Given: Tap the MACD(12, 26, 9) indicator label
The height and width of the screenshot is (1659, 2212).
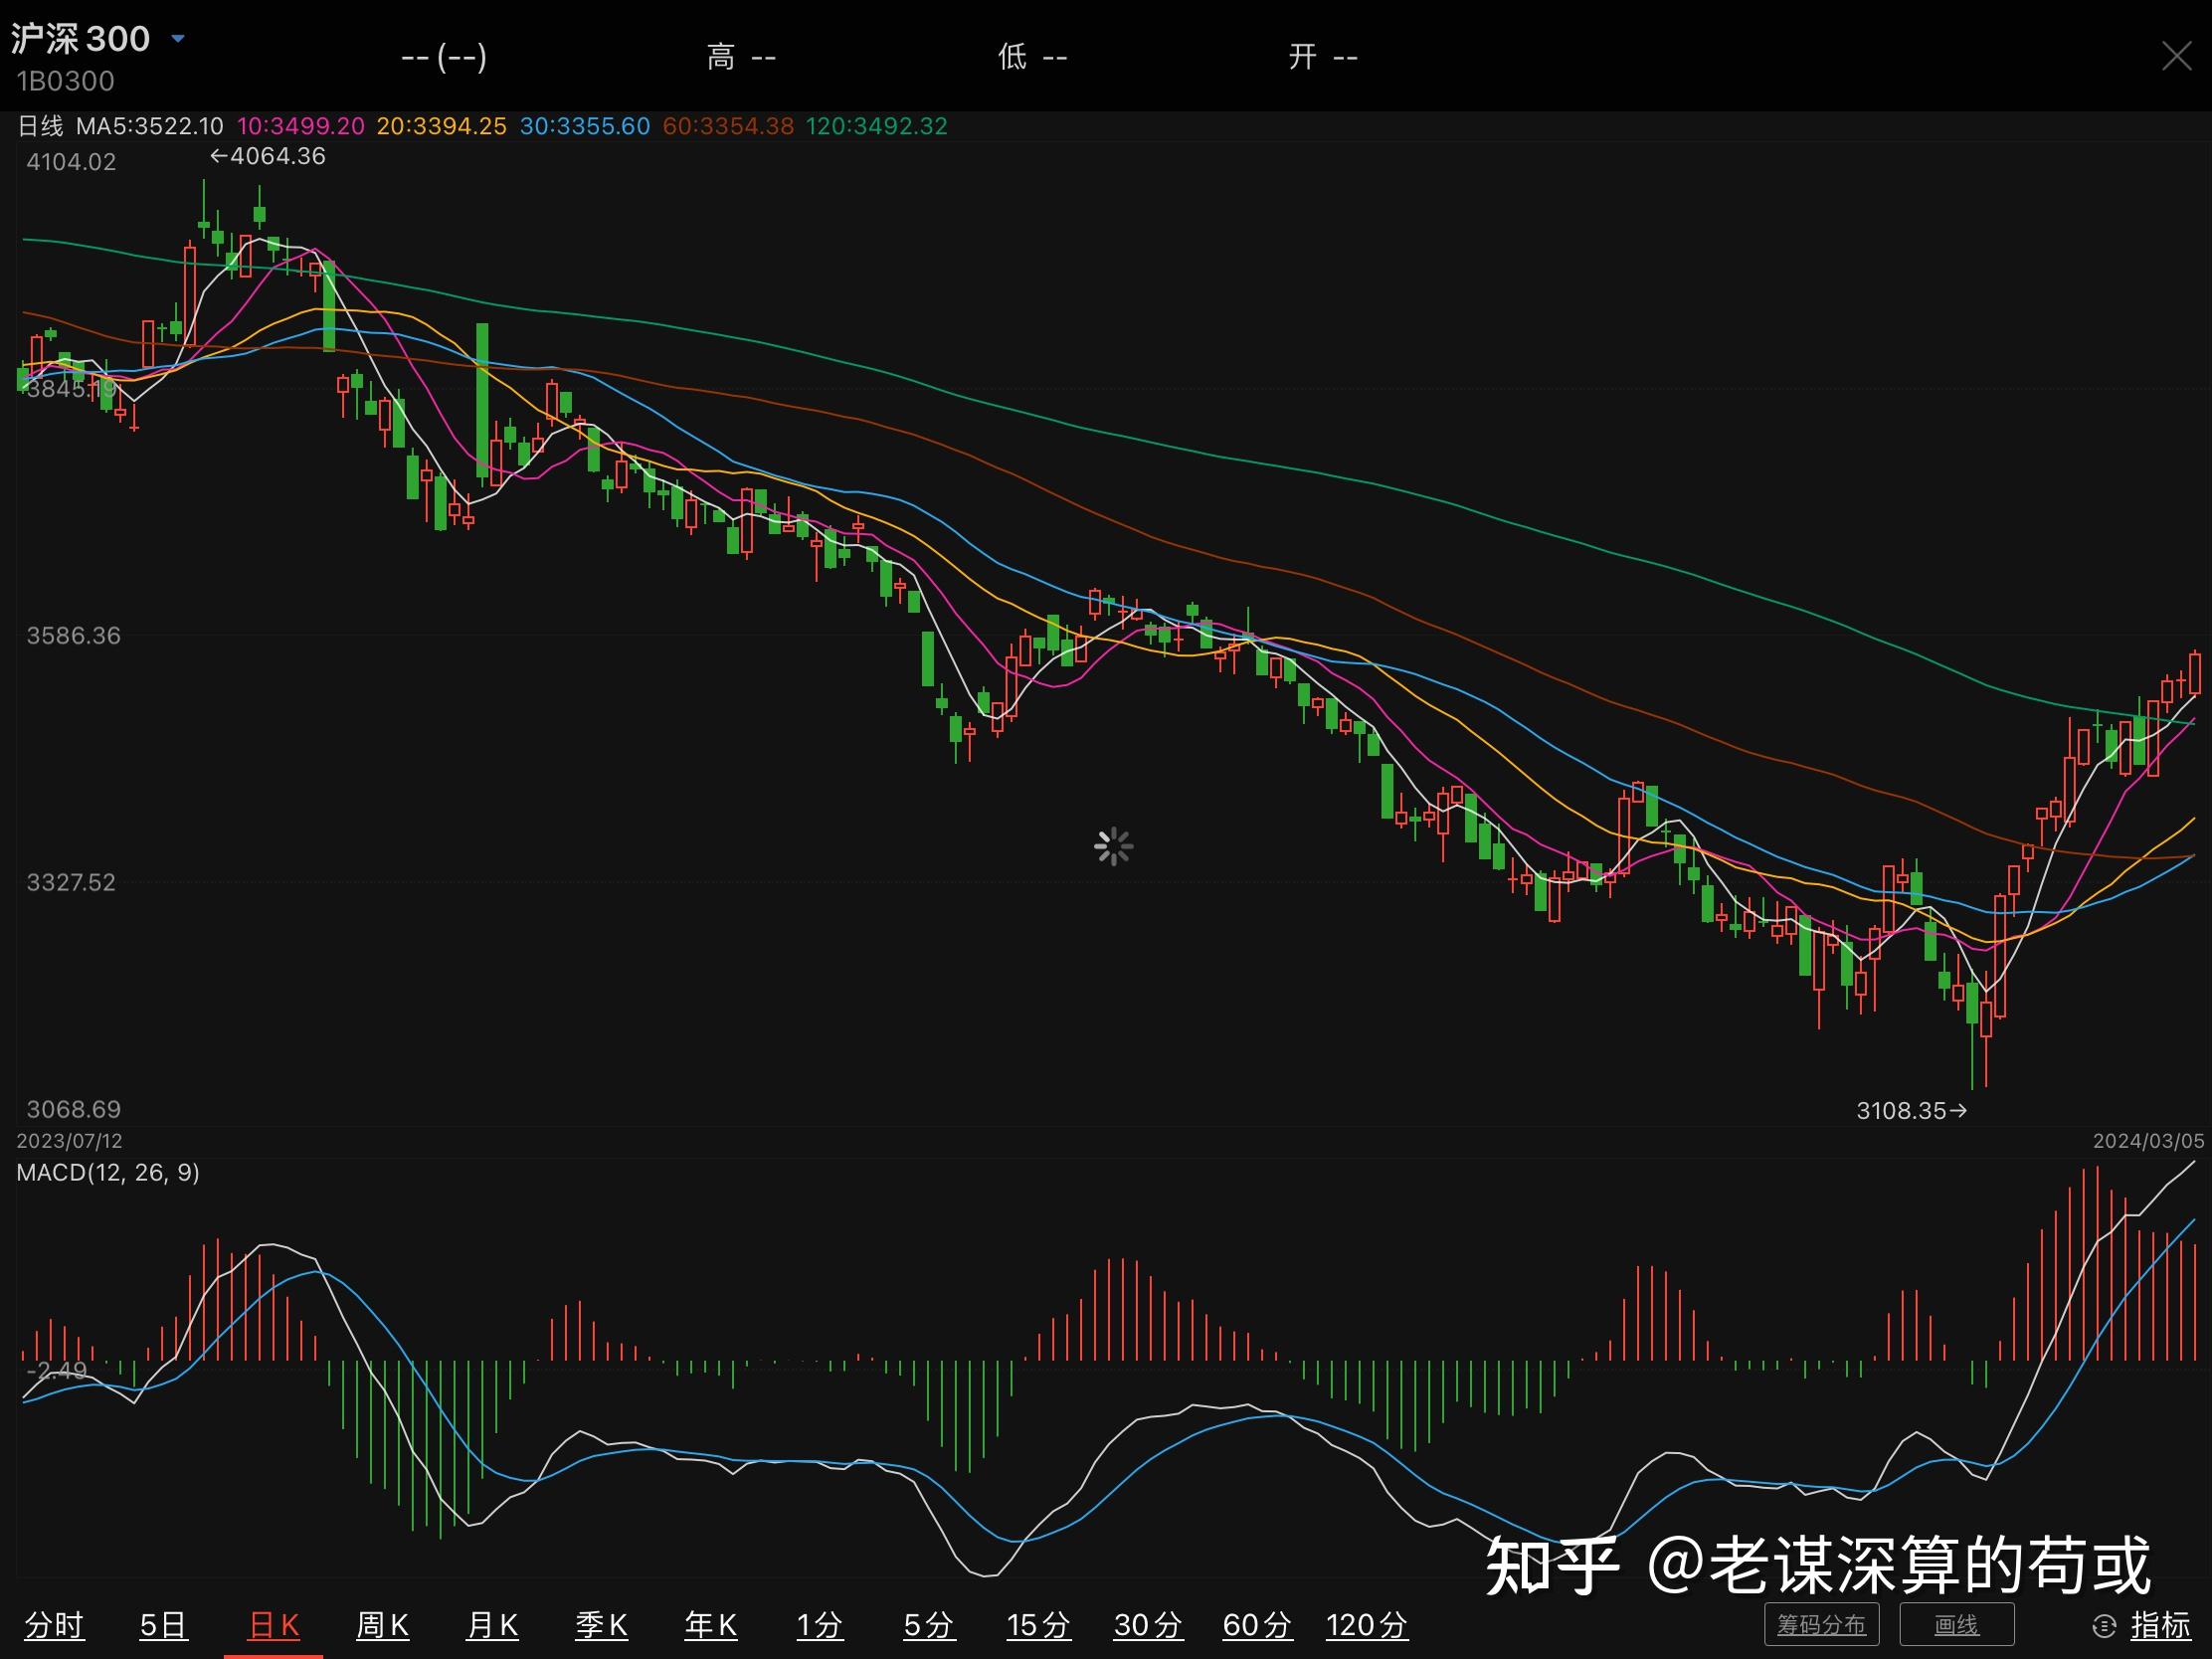Looking at the screenshot, I should 108,1172.
